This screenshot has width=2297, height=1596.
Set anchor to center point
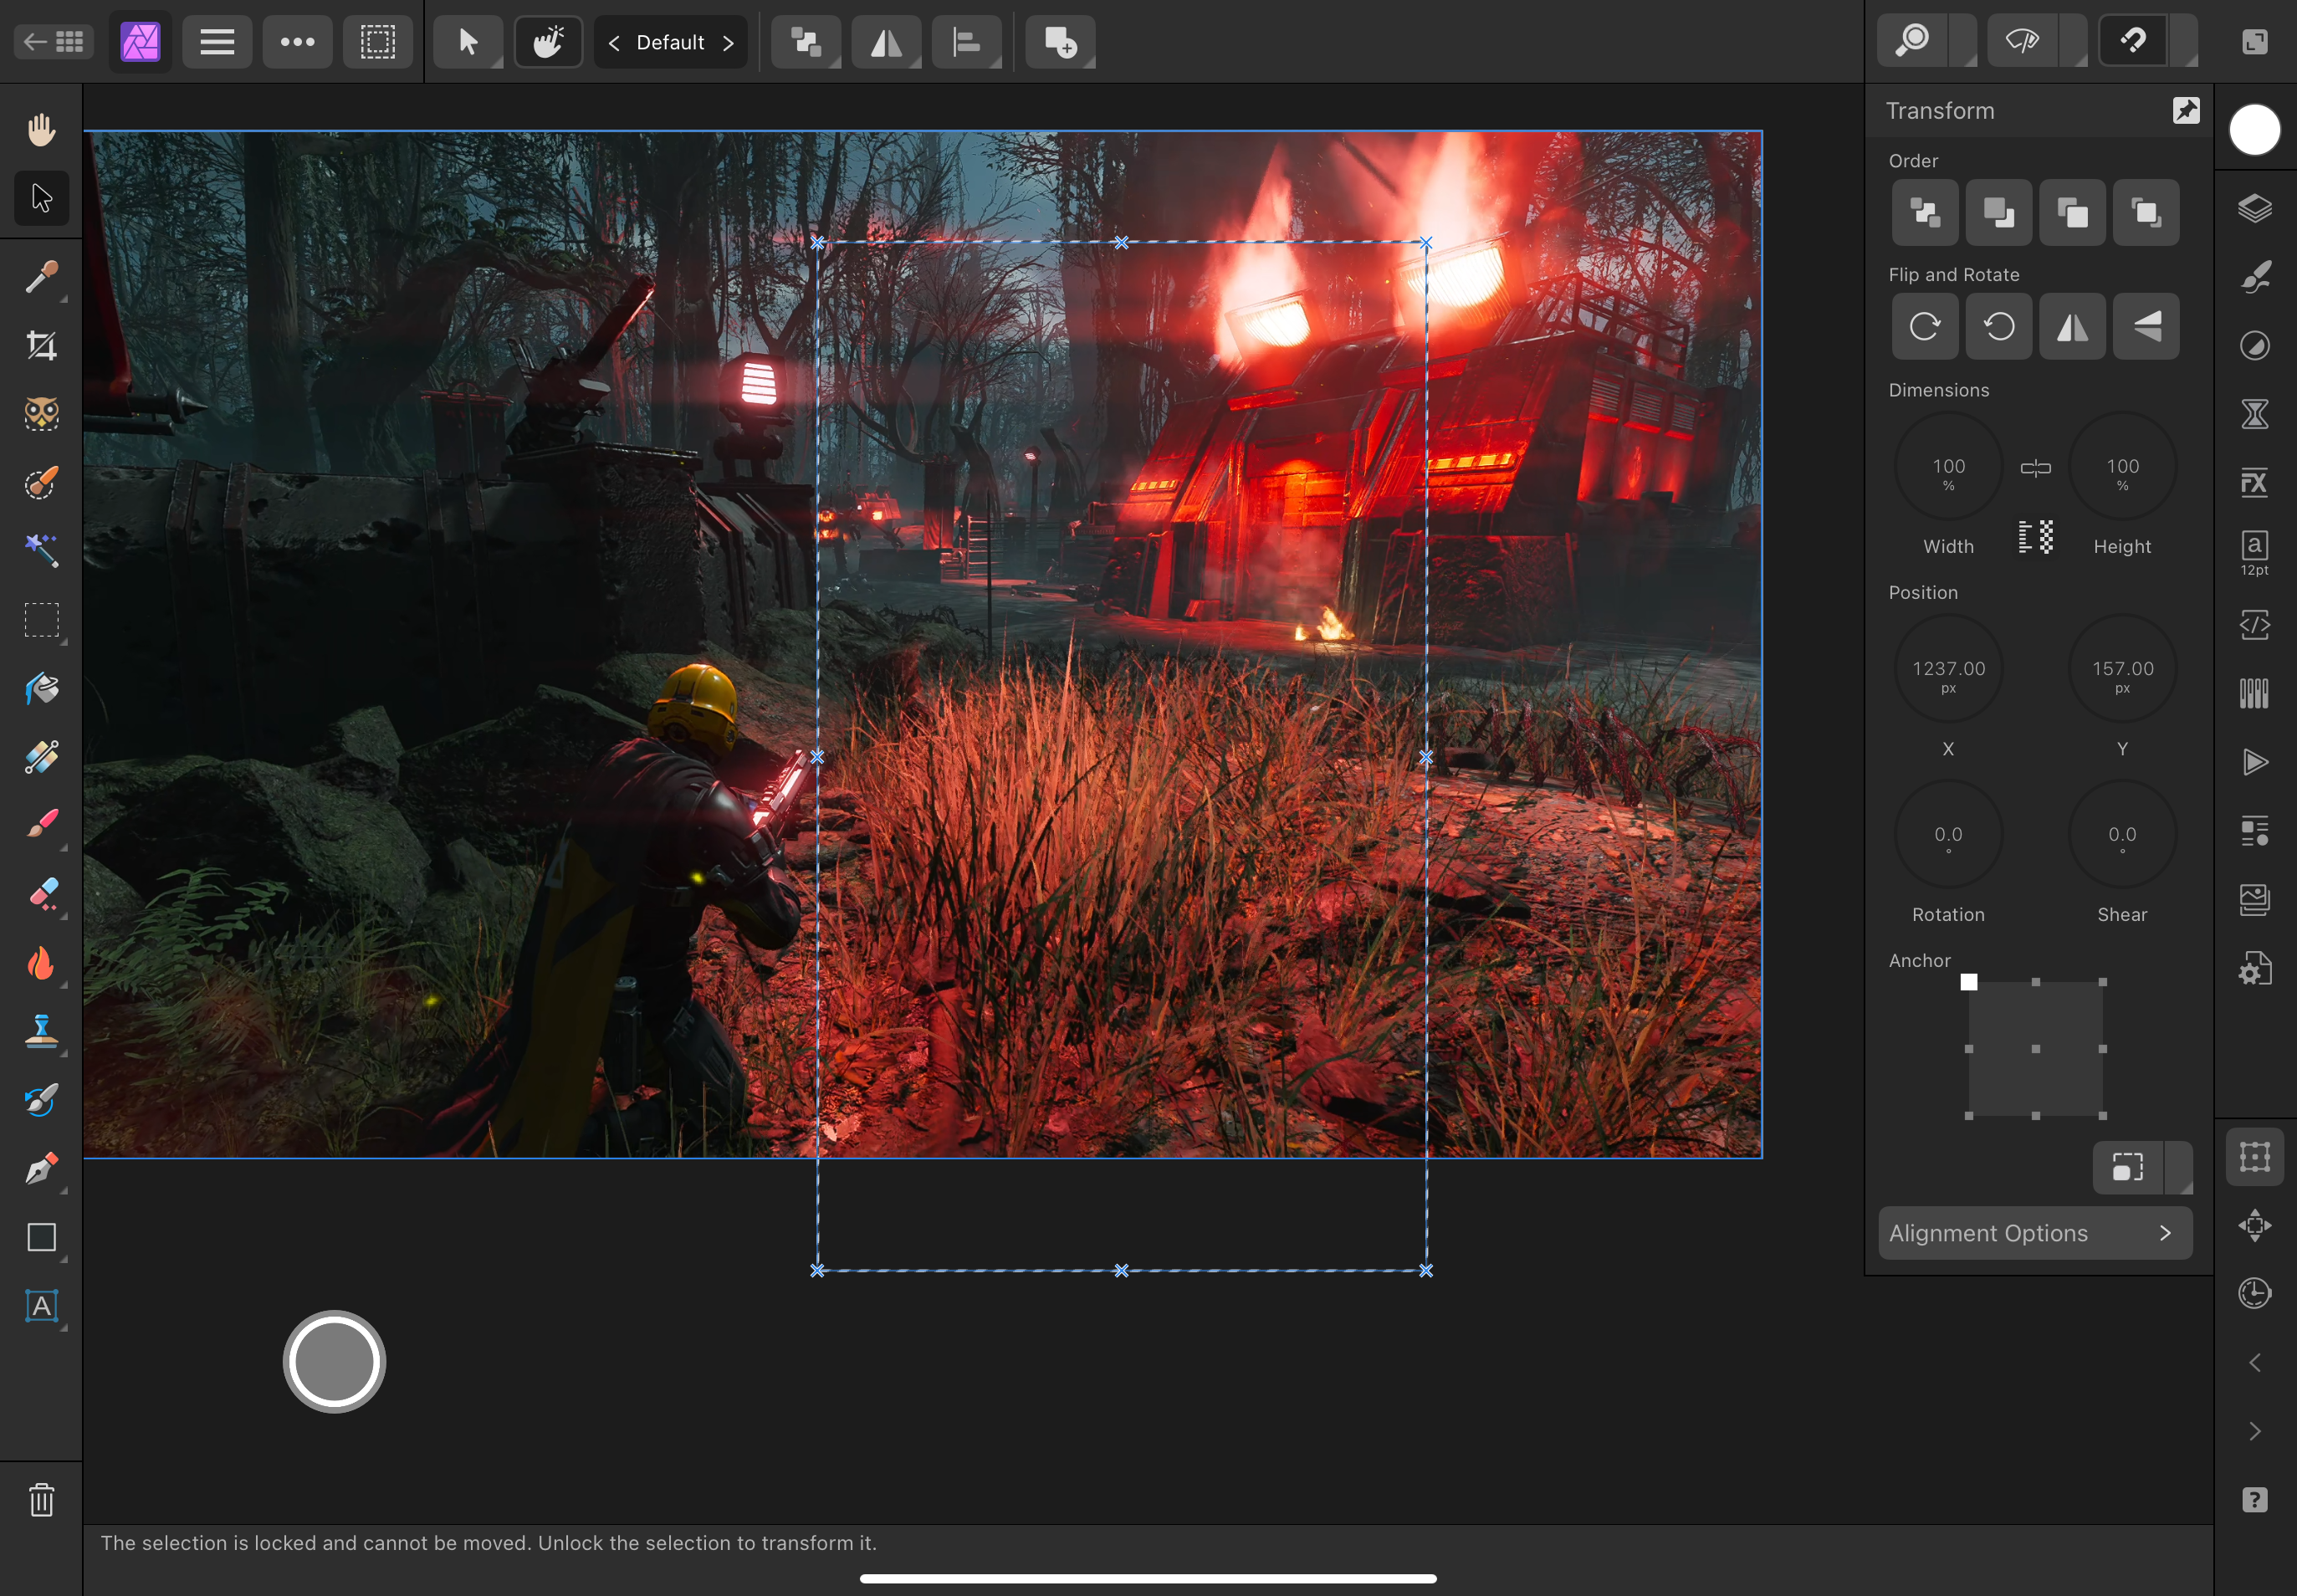tap(2035, 1049)
